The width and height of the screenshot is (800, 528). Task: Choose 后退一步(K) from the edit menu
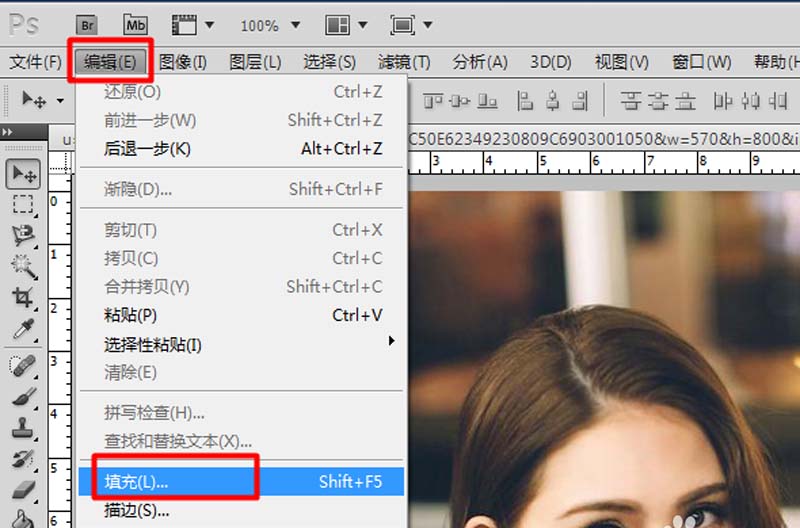tap(242, 149)
